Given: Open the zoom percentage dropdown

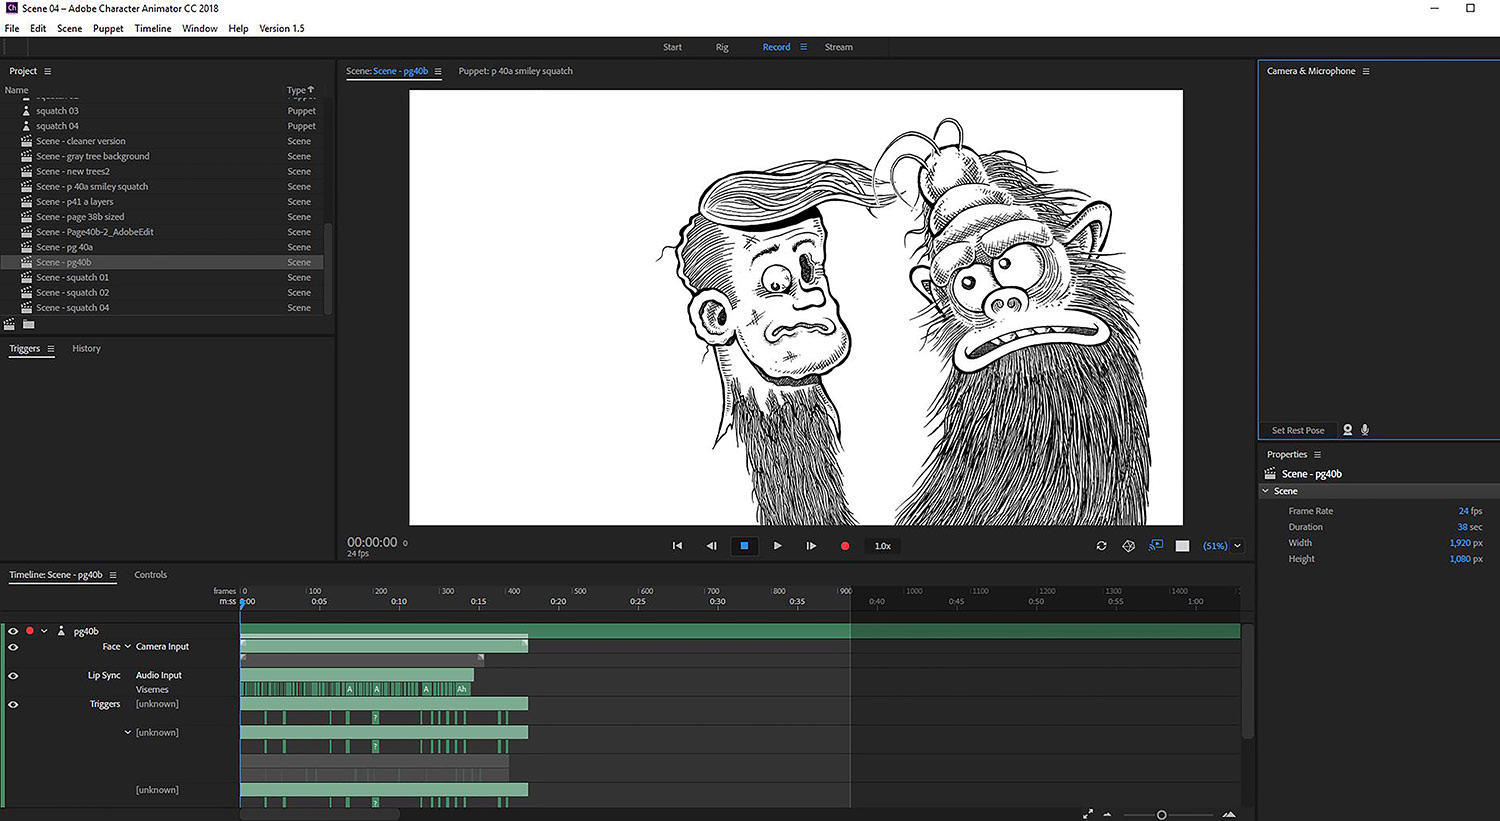Looking at the screenshot, I should pyautogui.click(x=1237, y=546).
